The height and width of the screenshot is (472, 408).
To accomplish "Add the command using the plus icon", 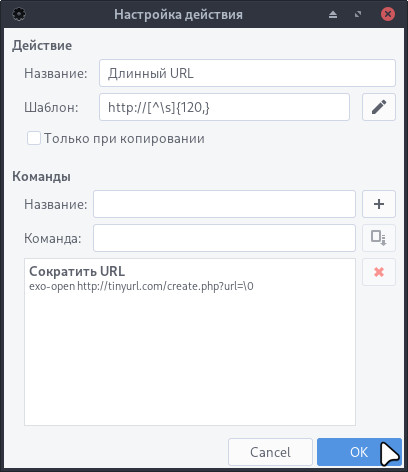I will [379, 204].
